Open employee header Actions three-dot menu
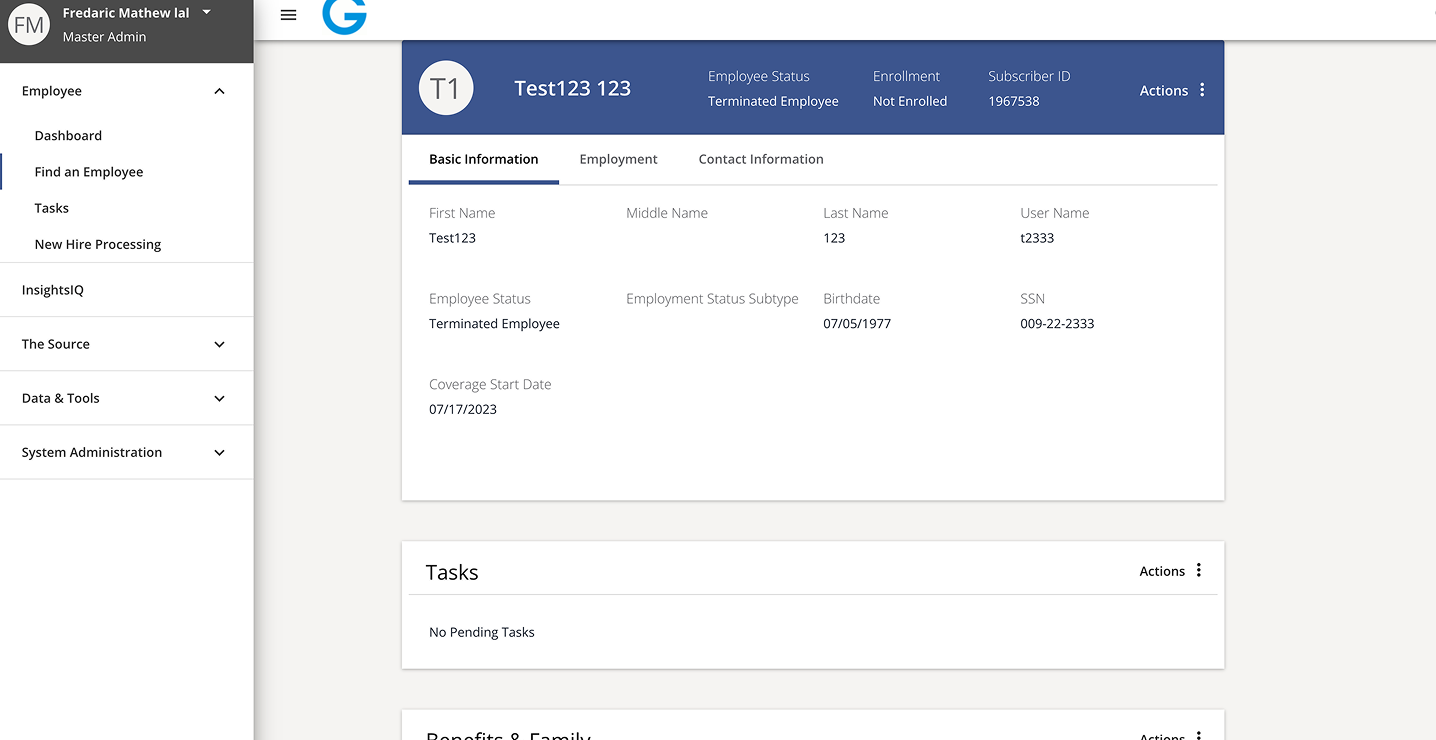 (1201, 90)
